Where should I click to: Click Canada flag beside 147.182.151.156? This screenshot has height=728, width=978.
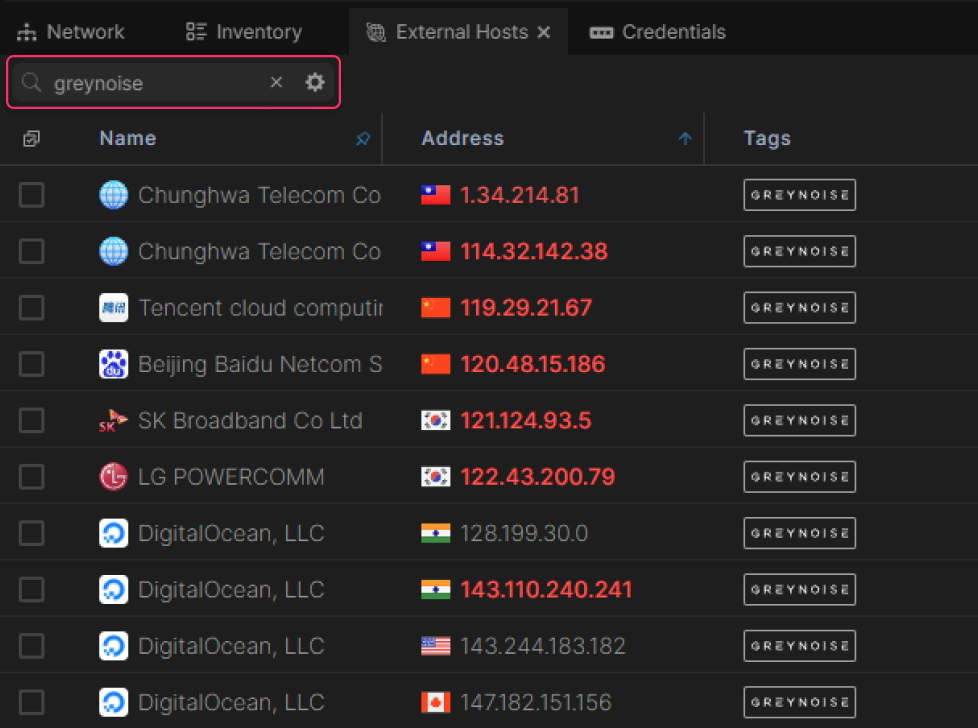[435, 702]
